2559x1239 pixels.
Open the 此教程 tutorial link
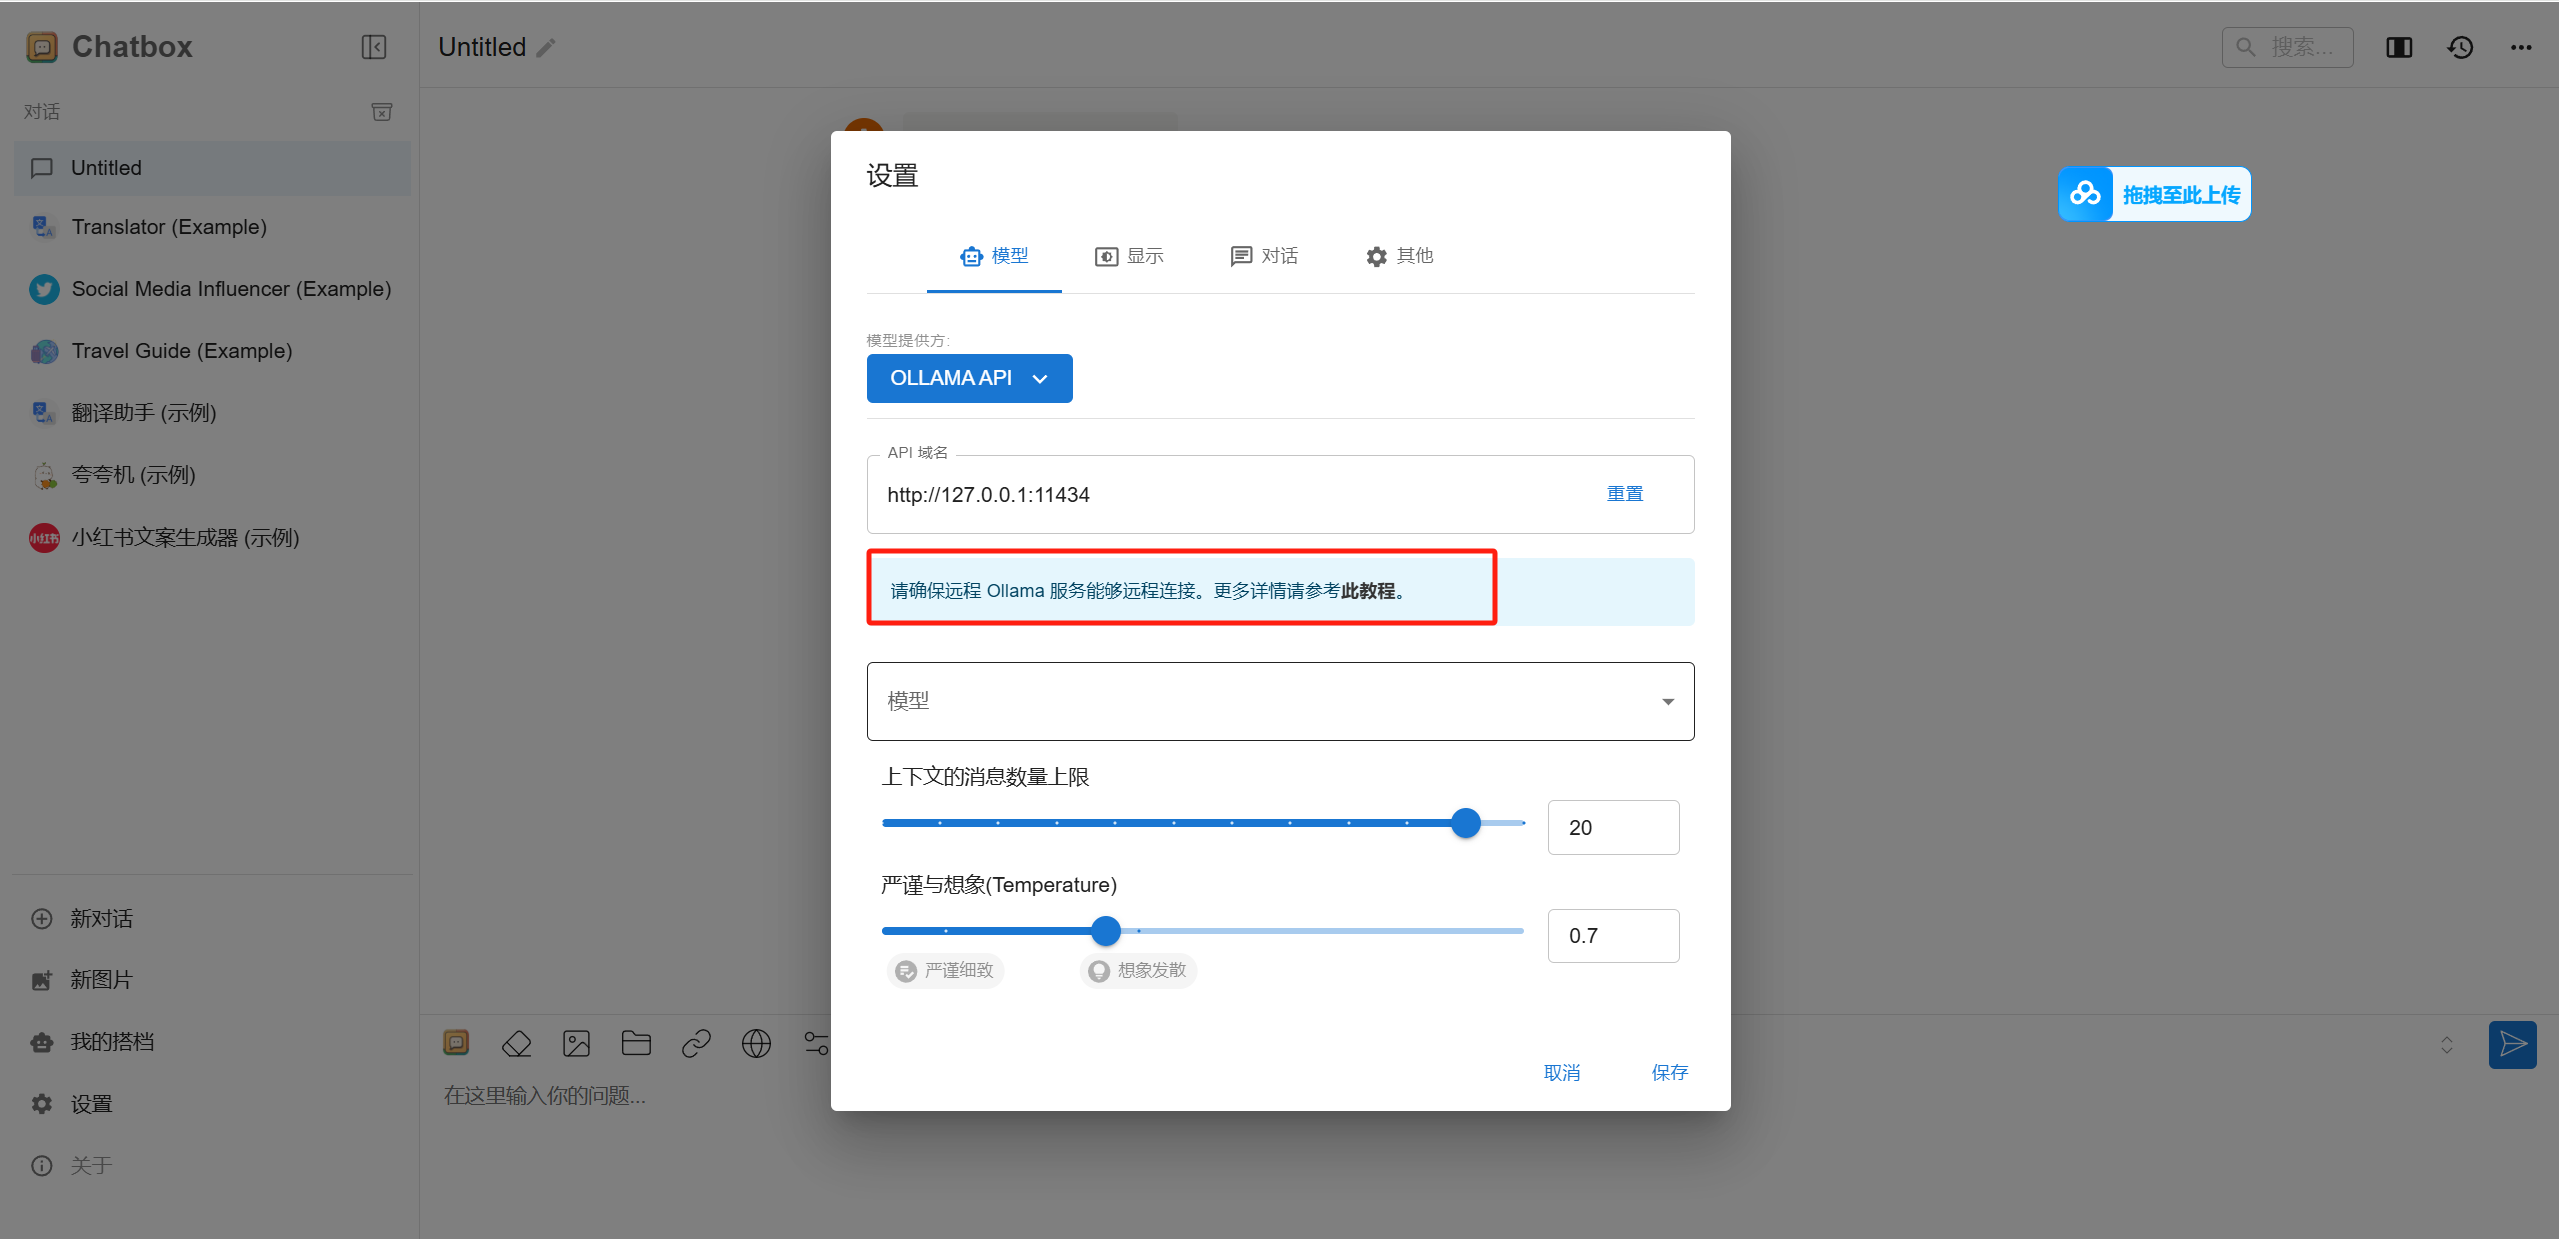tap(1368, 591)
